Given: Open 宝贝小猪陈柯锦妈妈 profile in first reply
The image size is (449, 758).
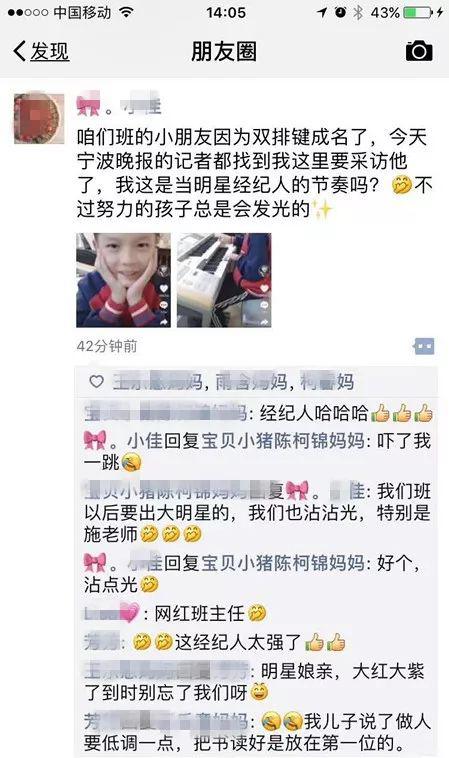Looking at the screenshot, I should [283, 441].
